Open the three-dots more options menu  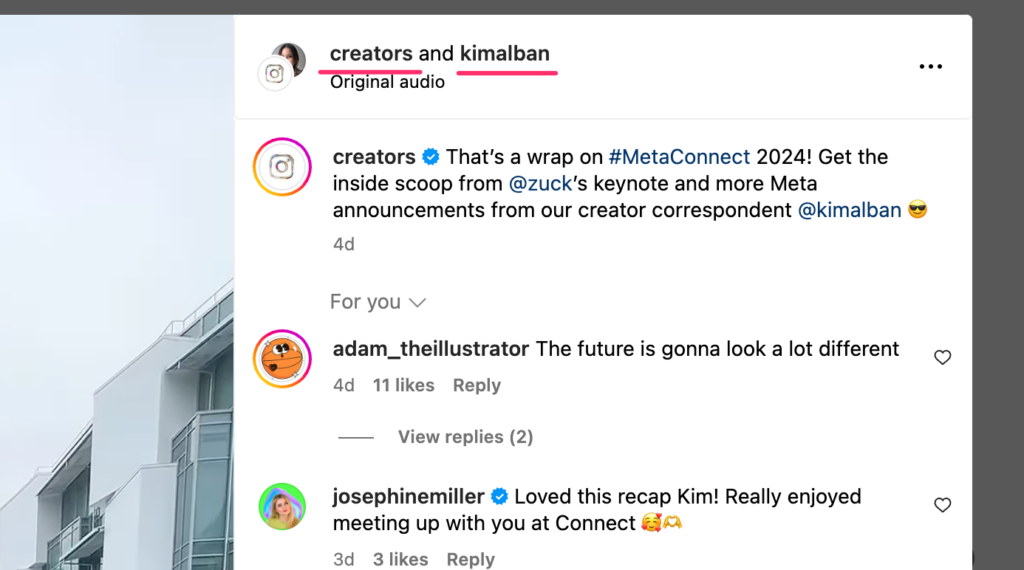pos(930,67)
